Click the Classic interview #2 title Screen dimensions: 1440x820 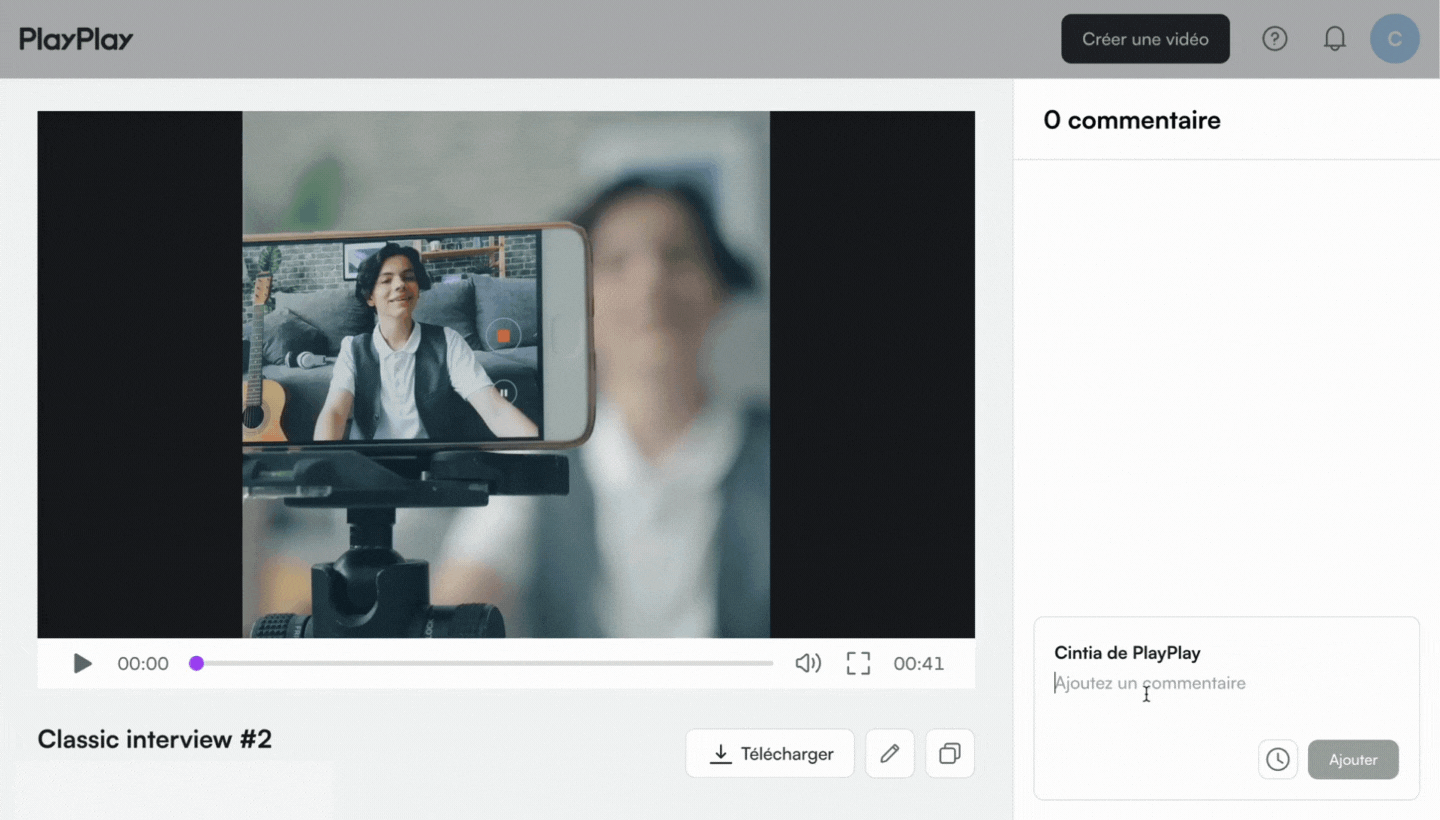coord(155,740)
